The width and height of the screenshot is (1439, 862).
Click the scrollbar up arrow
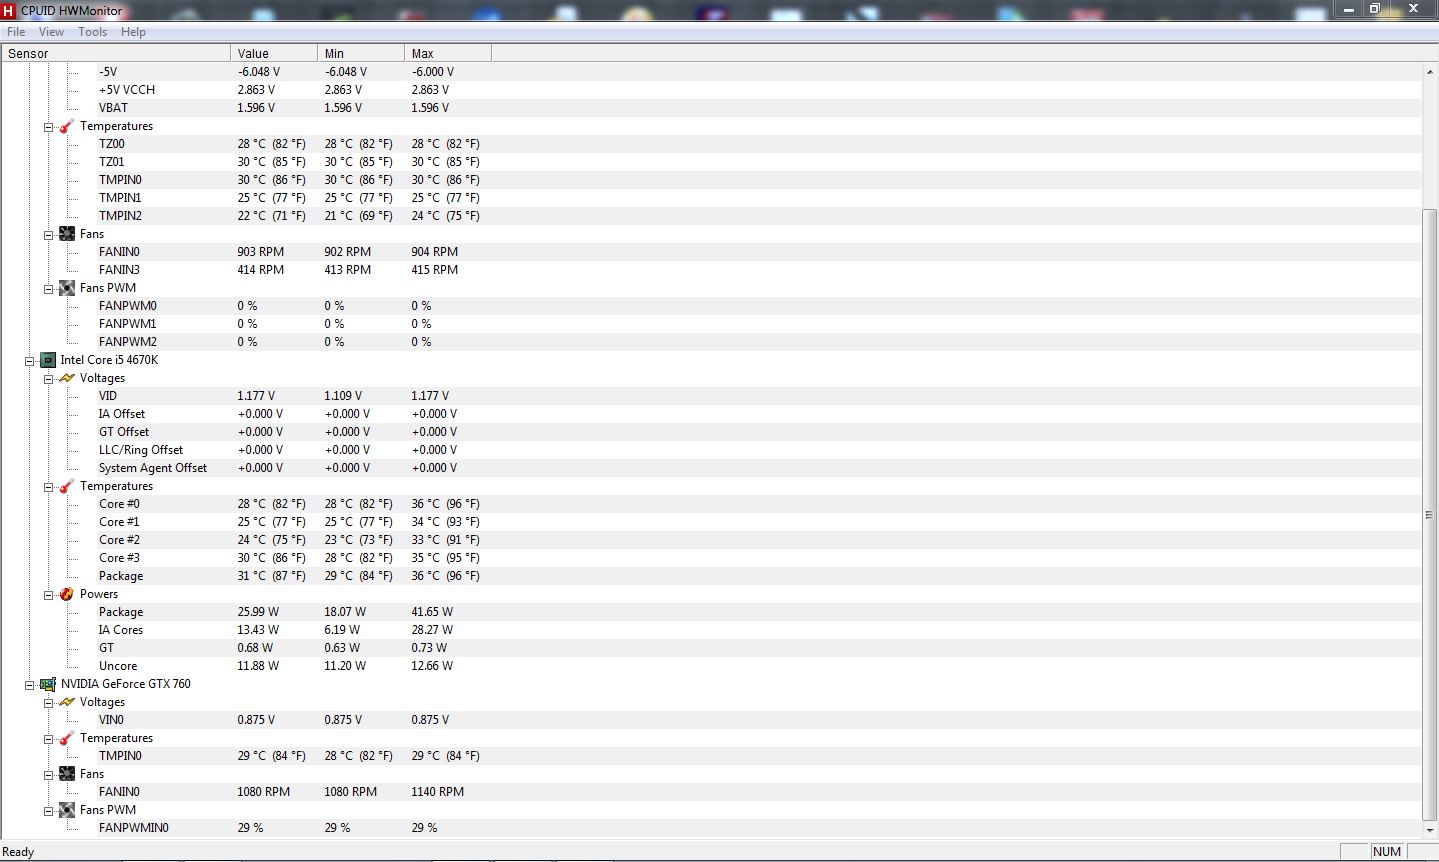pyautogui.click(x=1429, y=72)
